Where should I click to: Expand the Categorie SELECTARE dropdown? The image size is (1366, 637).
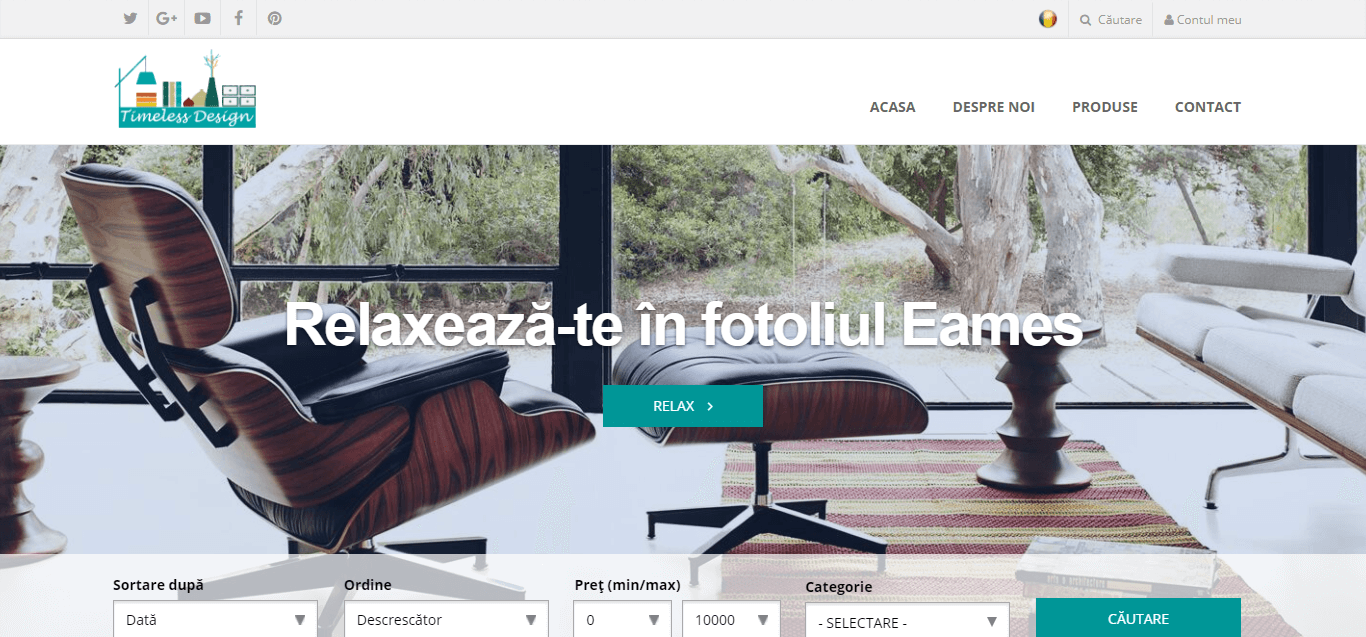[x=907, y=621]
